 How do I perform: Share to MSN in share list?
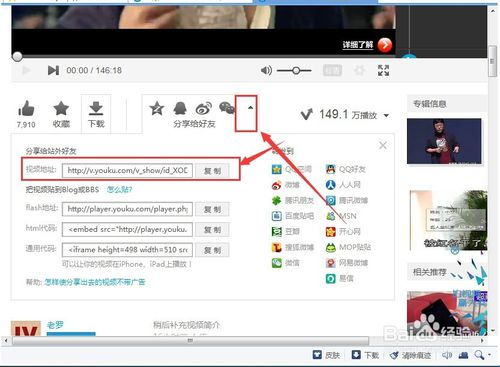341,216
